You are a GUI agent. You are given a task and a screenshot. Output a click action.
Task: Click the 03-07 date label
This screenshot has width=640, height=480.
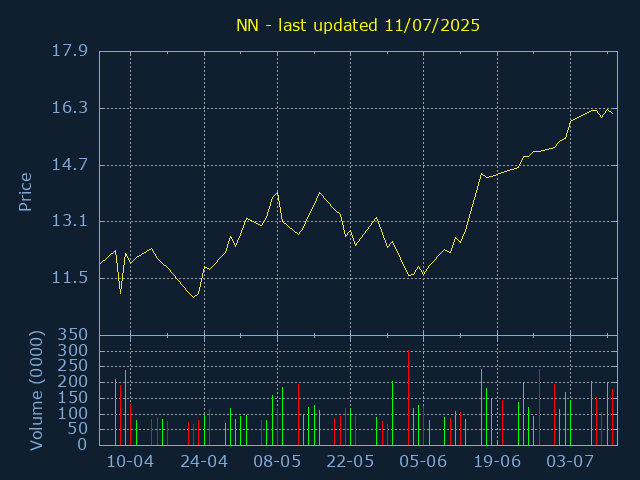tap(570, 462)
